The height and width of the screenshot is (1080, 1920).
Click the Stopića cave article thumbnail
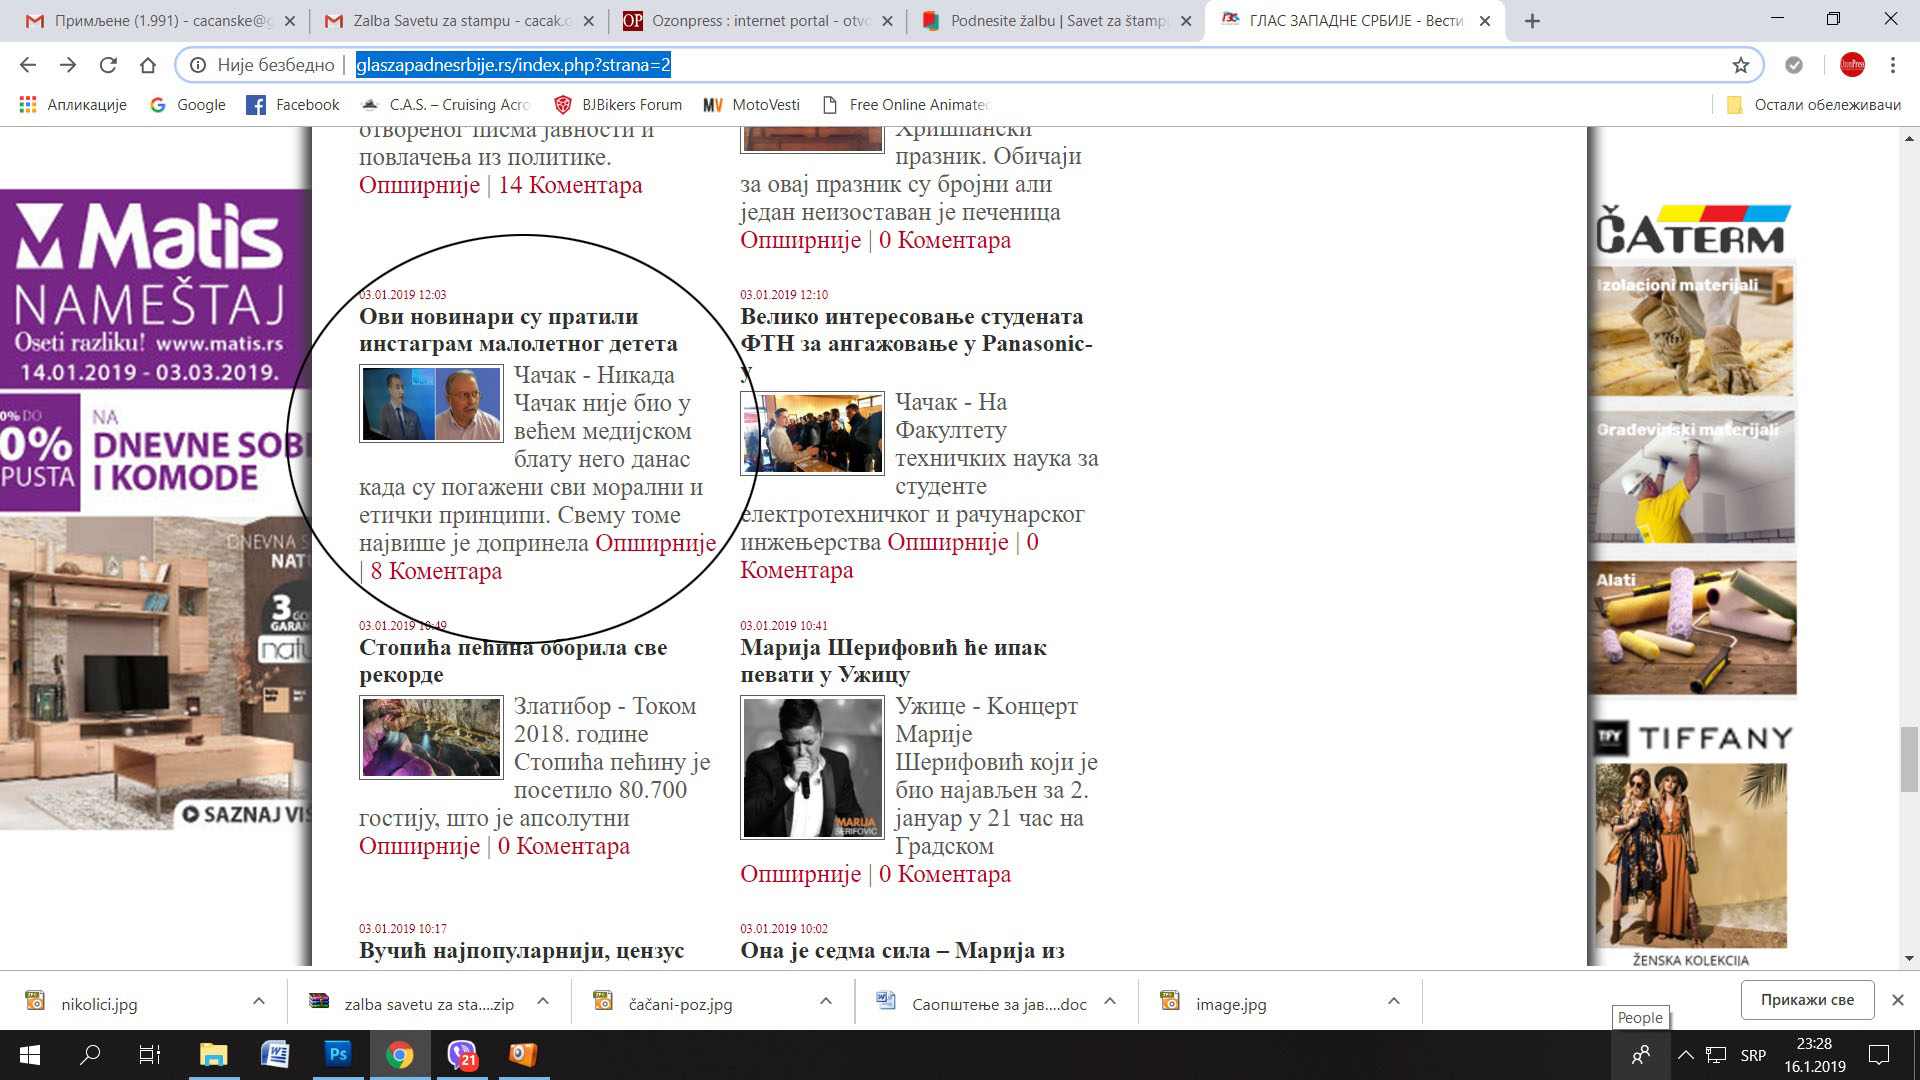(x=431, y=737)
